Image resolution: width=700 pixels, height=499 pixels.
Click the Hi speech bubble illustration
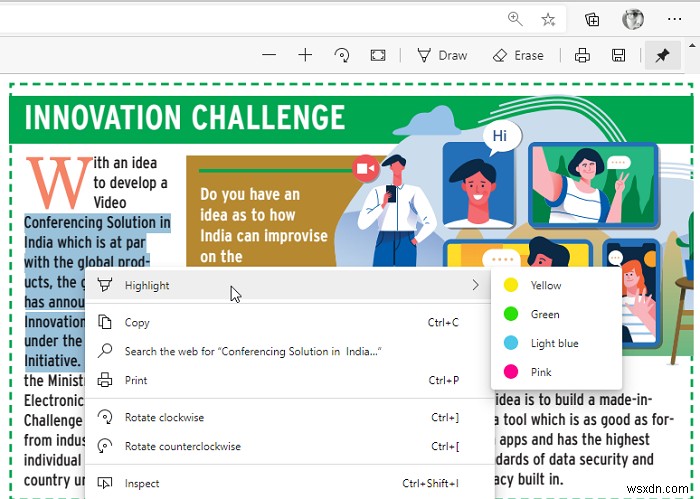point(501,137)
